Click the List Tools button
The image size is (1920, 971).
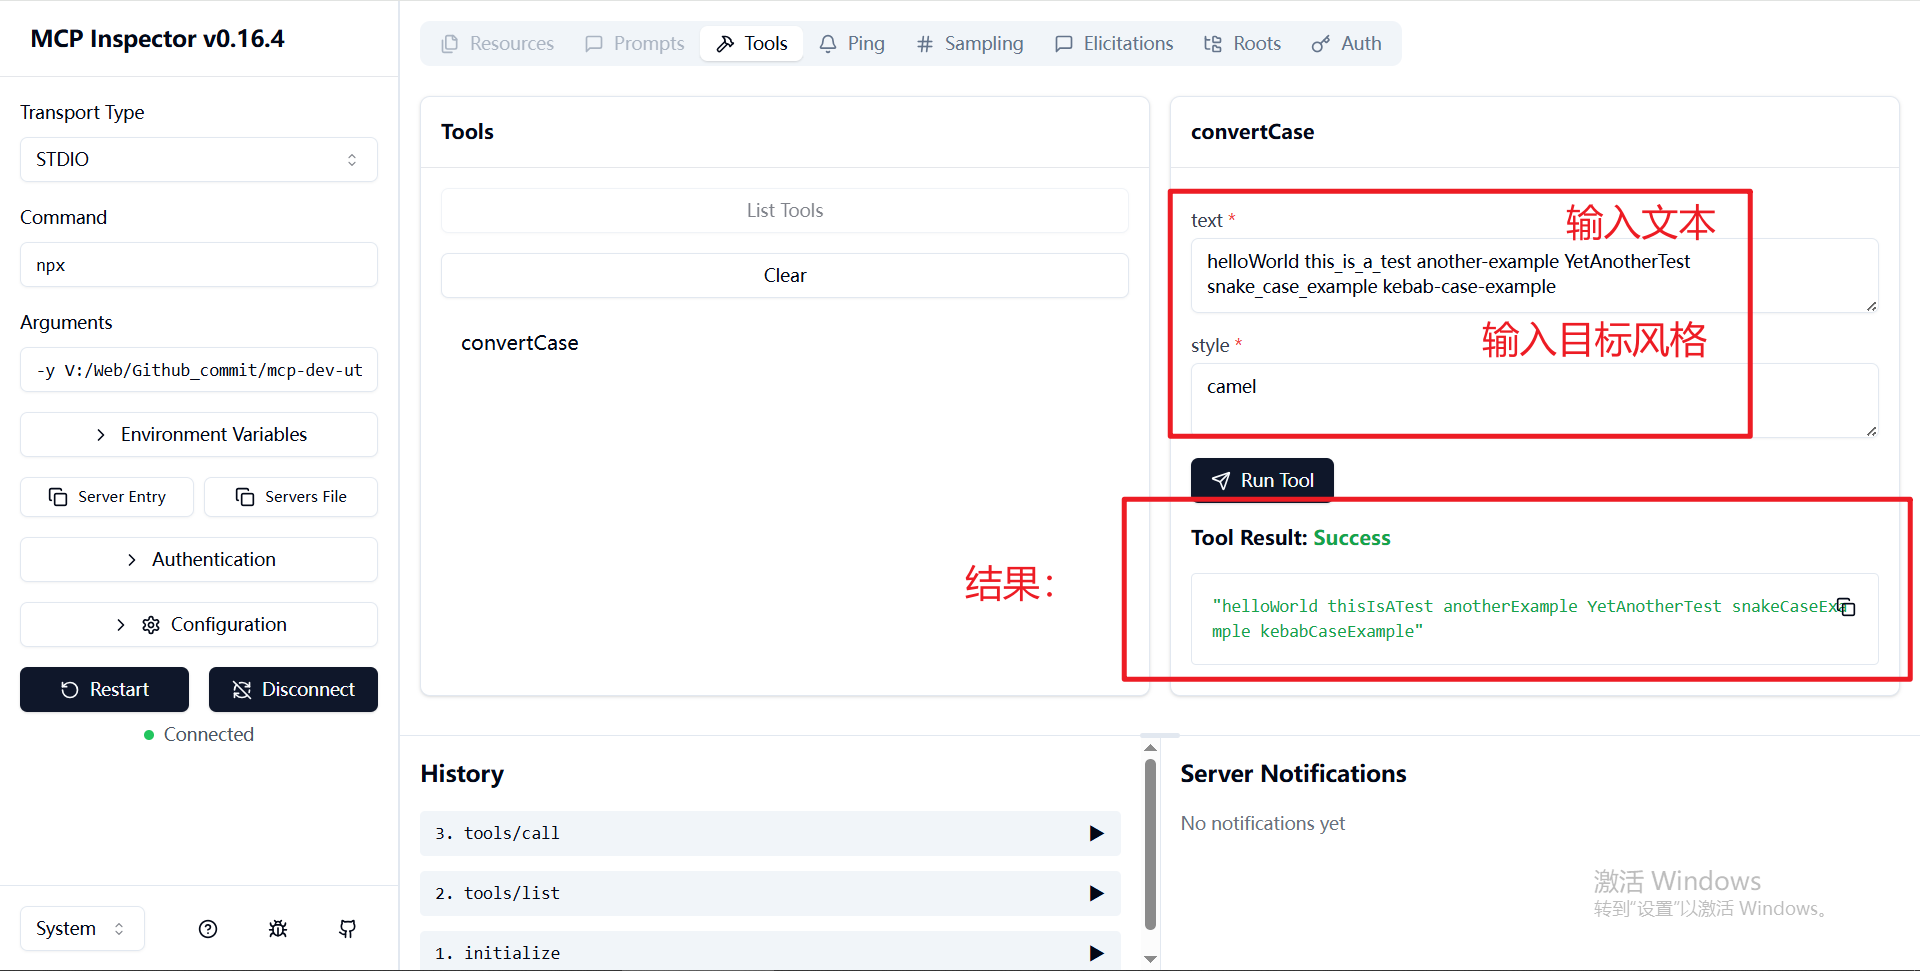pyautogui.click(x=785, y=210)
